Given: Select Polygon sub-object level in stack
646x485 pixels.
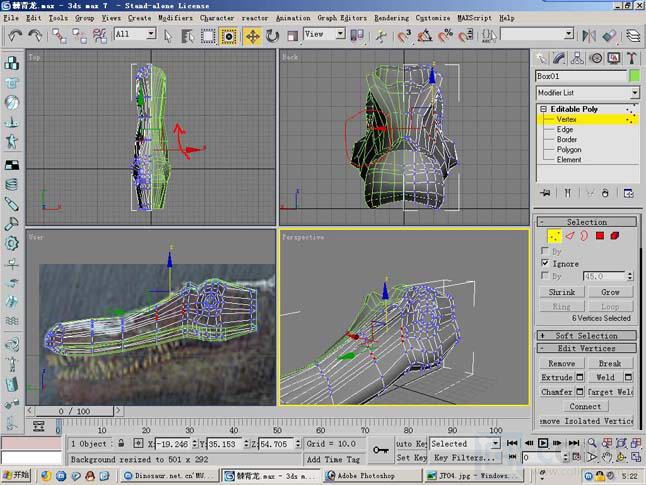Looking at the screenshot, I should [569, 150].
